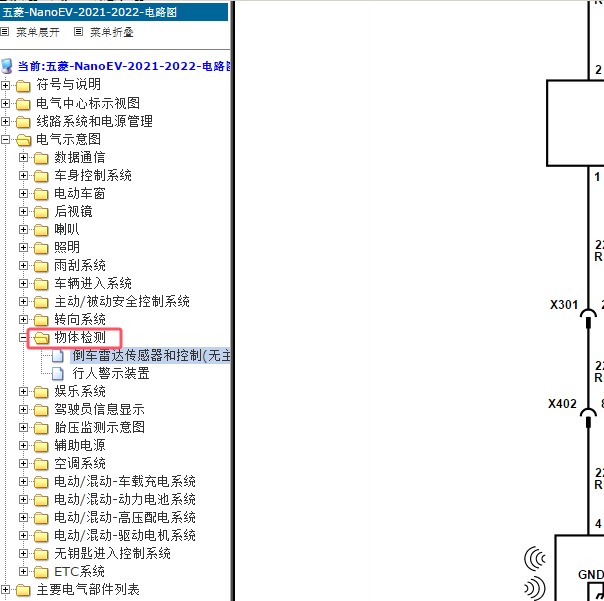Click the GND label in the diagram
Screen dimensions: 604x601
tap(591, 575)
